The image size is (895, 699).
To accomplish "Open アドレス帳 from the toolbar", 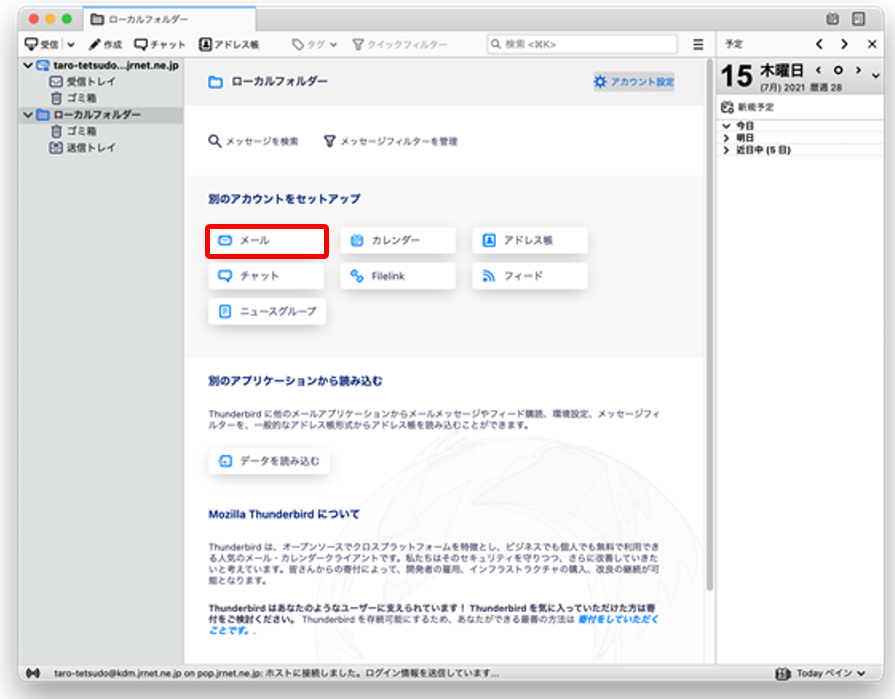I will (229, 44).
